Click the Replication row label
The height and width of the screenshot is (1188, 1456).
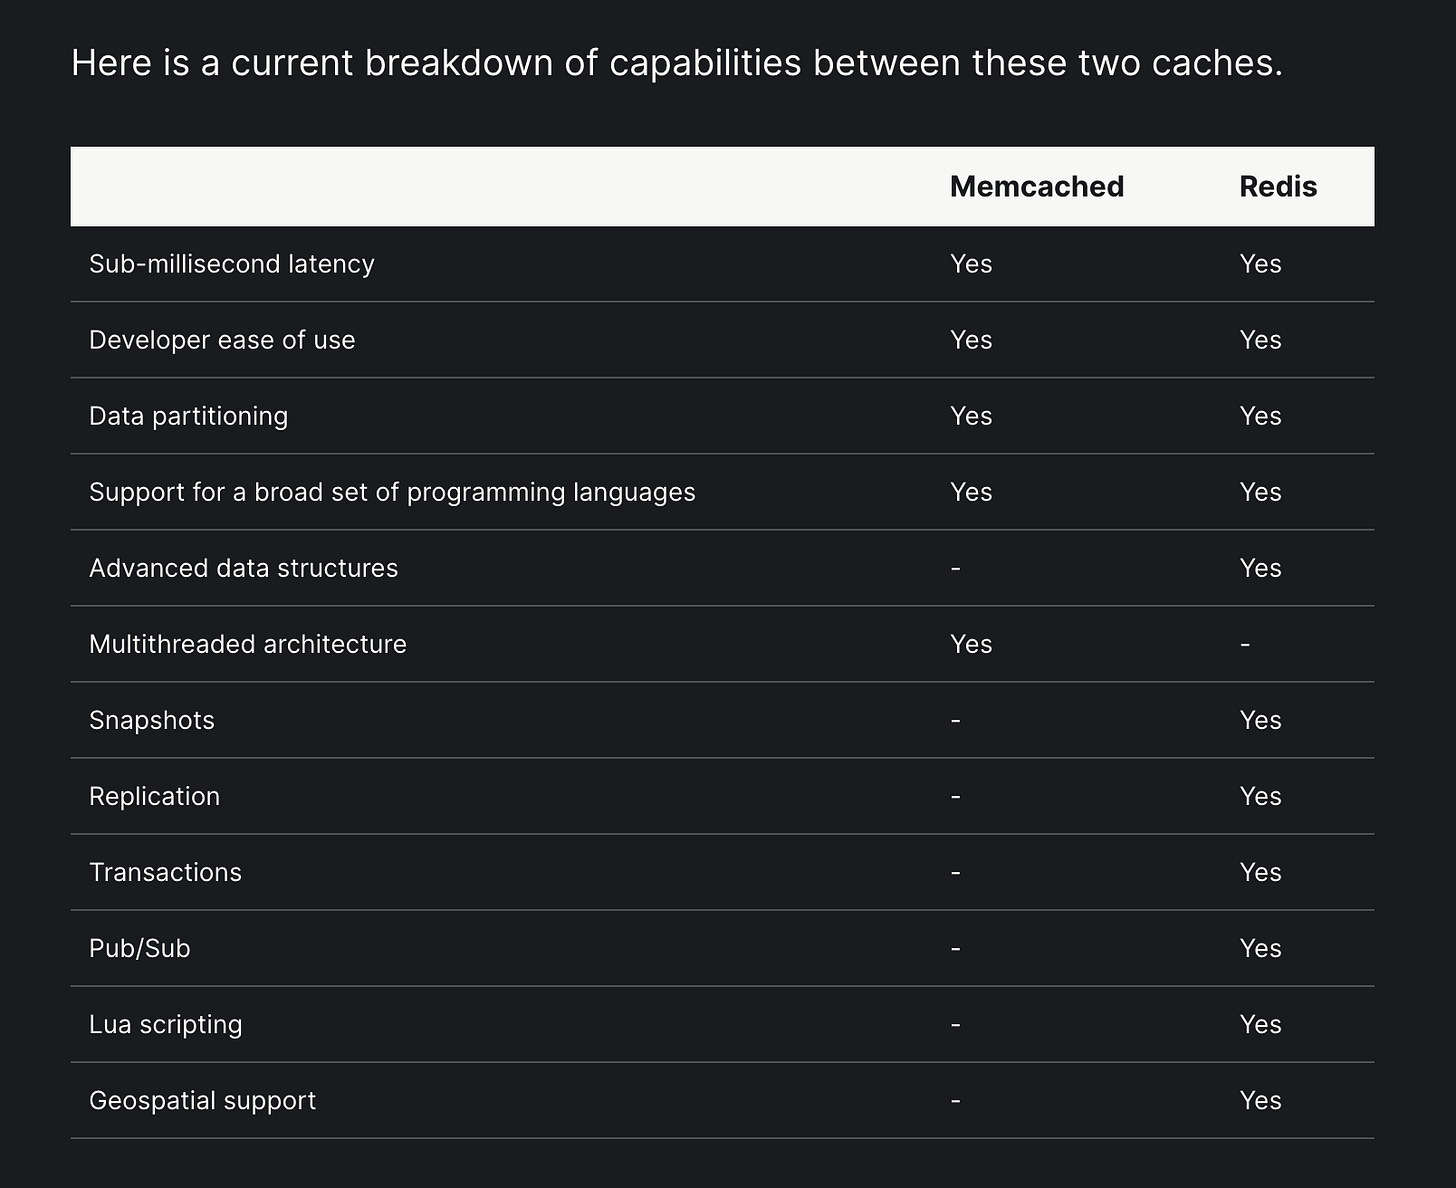(x=154, y=796)
